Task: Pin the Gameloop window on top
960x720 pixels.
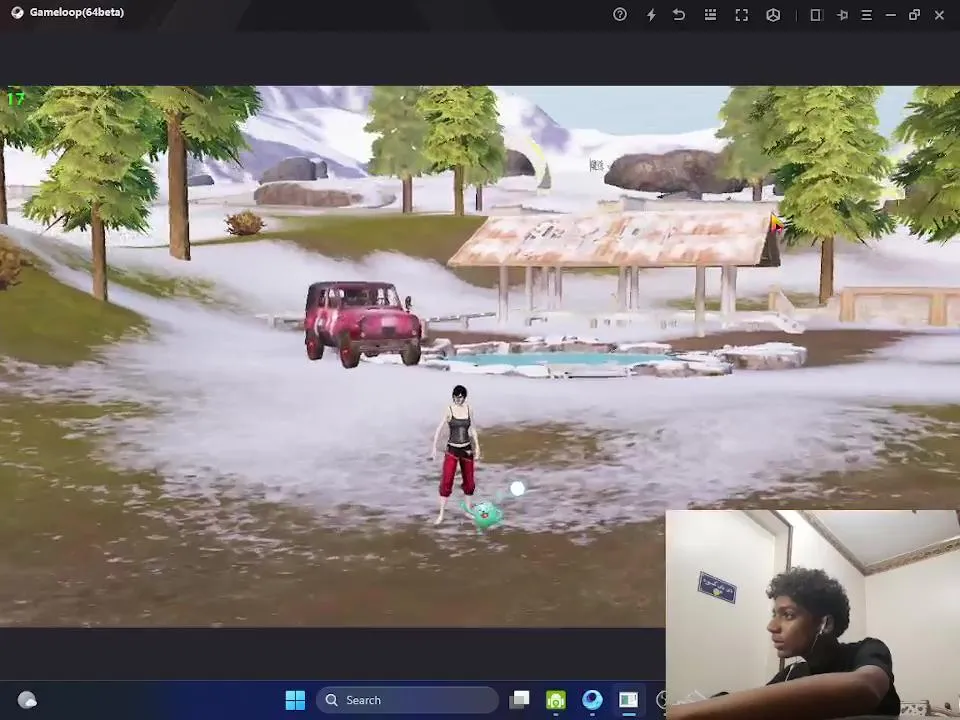Action: tap(842, 15)
